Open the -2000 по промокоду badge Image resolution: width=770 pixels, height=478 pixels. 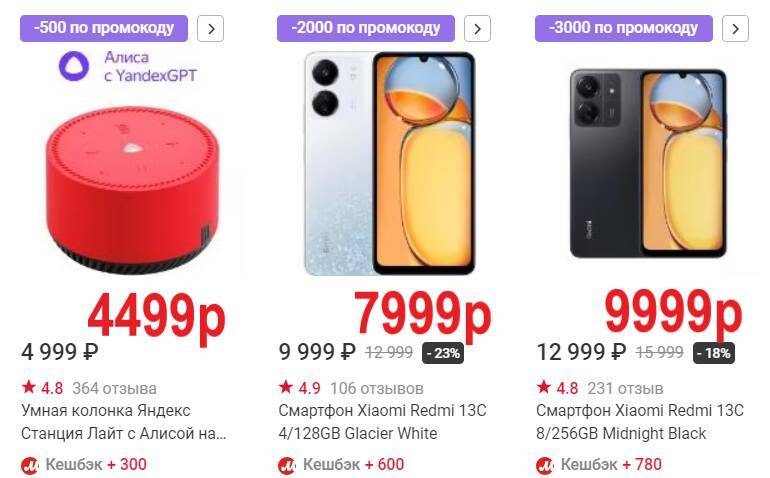click(366, 28)
